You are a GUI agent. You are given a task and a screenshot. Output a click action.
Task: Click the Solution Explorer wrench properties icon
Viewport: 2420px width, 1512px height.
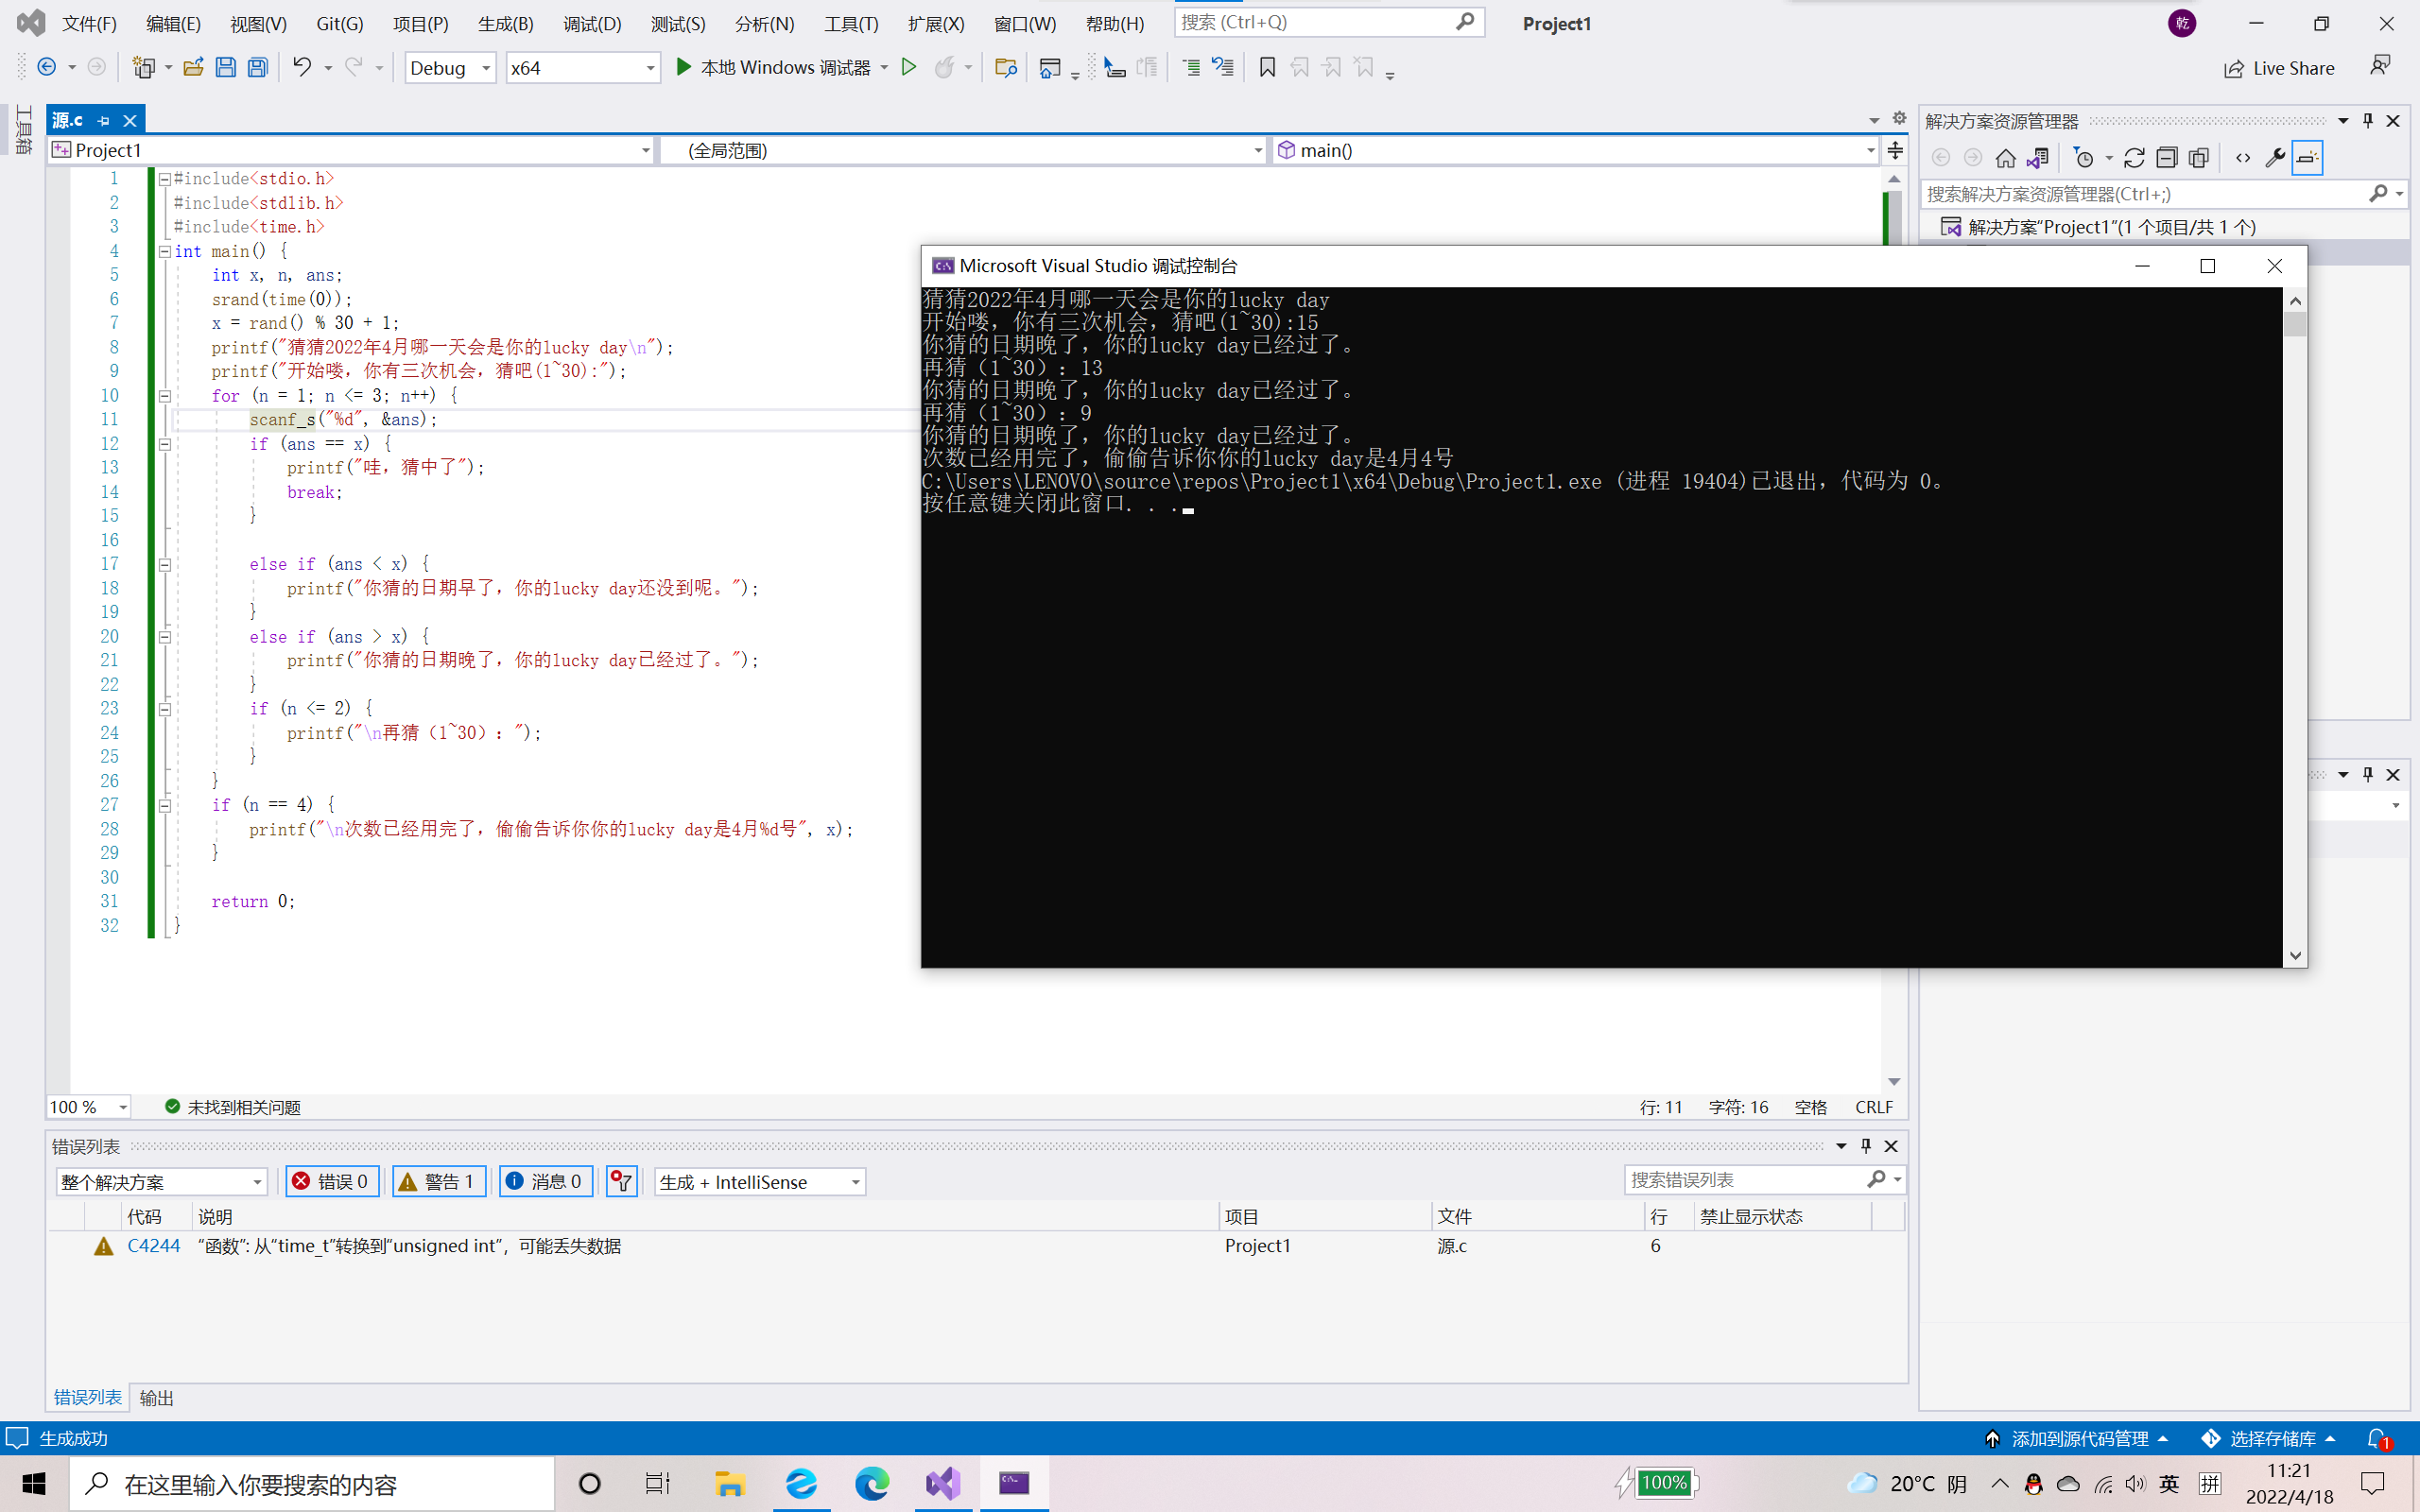tap(2274, 158)
